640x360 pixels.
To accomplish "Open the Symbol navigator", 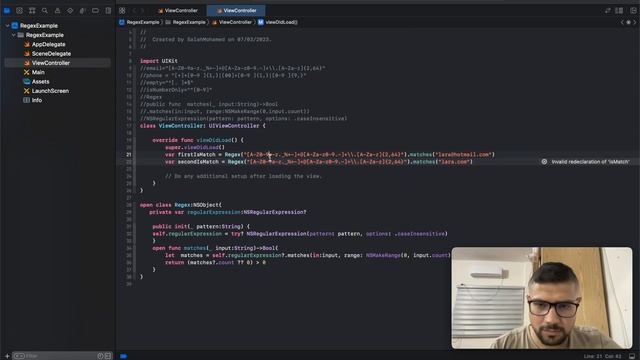I will pos(32,11).
